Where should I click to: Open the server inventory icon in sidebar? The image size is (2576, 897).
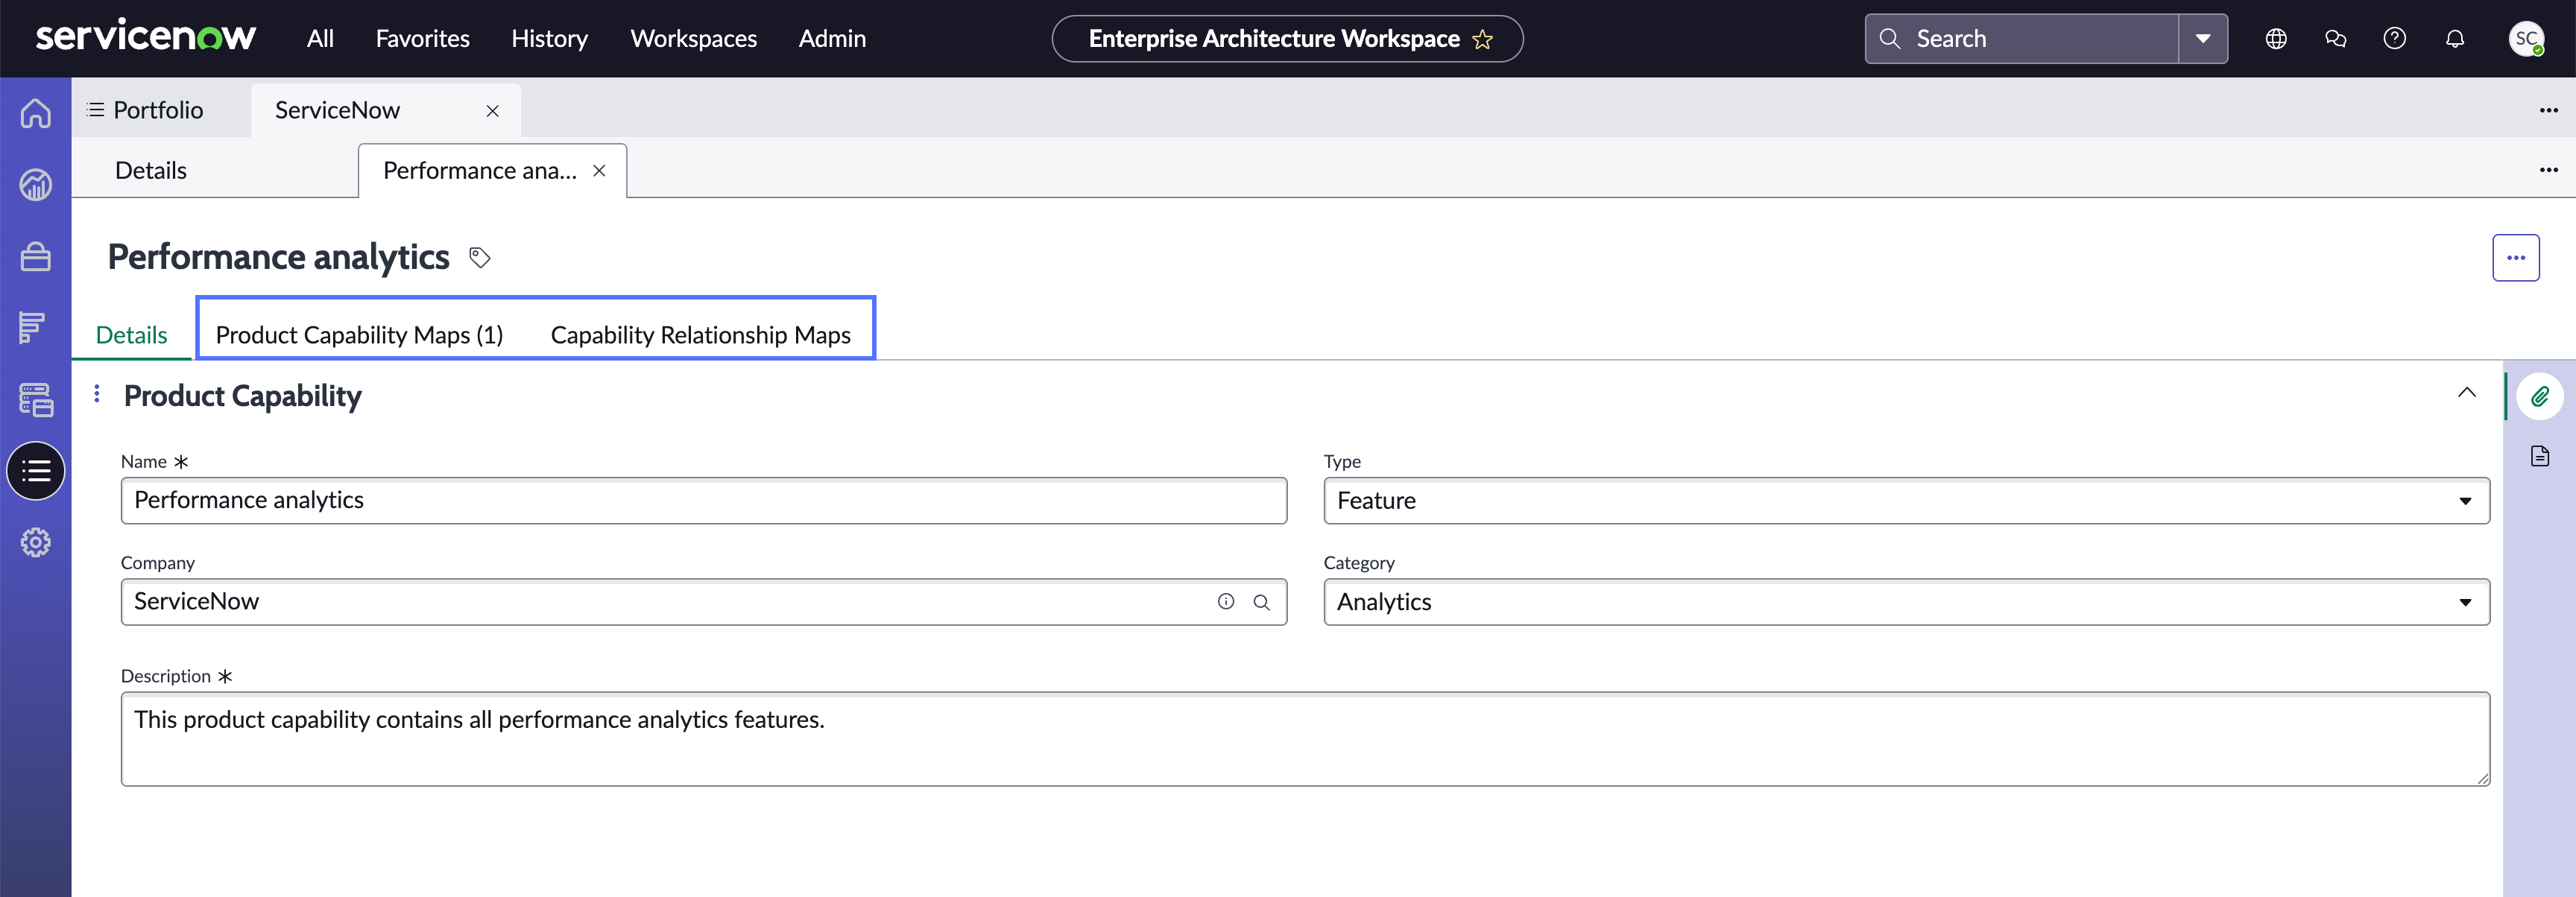tap(36, 400)
